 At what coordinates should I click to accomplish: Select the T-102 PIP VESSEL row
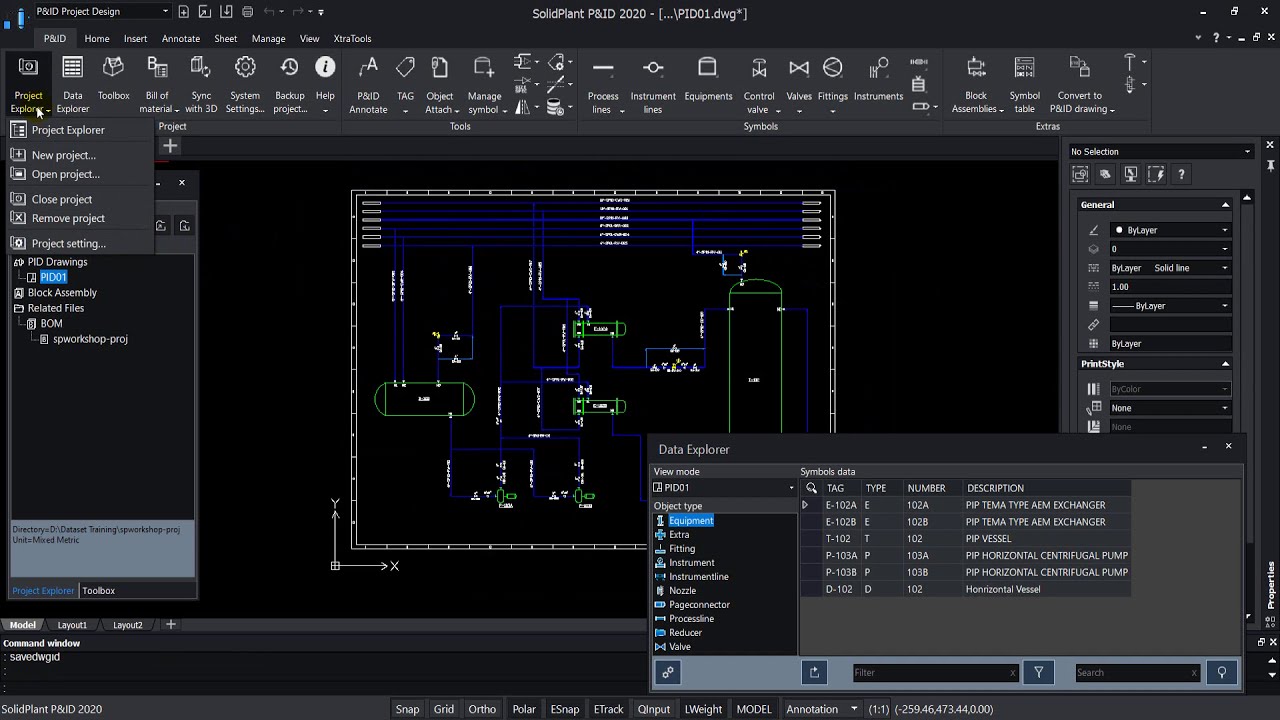965,539
